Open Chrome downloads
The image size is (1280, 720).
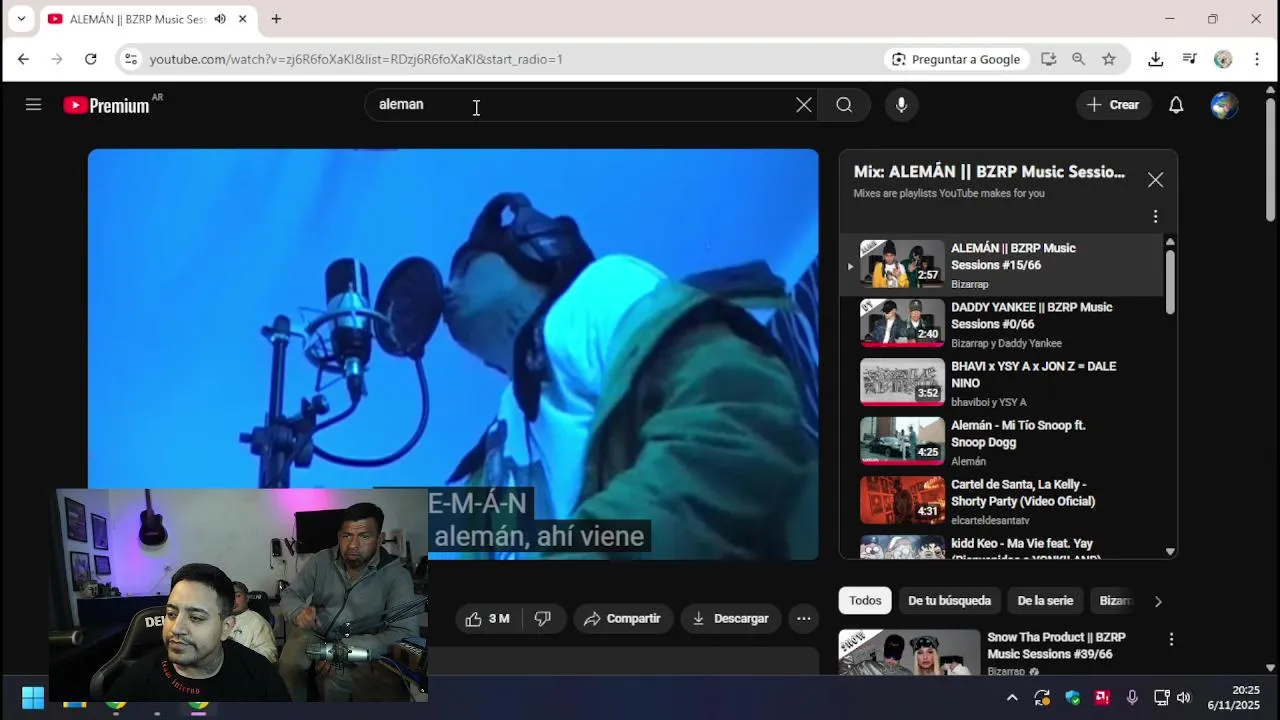coord(1155,59)
